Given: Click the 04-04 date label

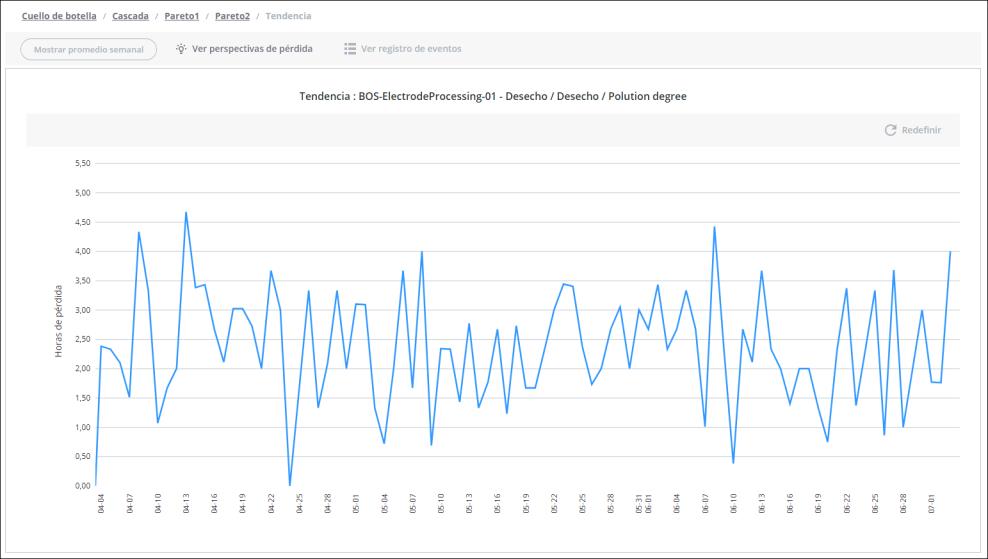Looking at the screenshot, I should coord(101,504).
